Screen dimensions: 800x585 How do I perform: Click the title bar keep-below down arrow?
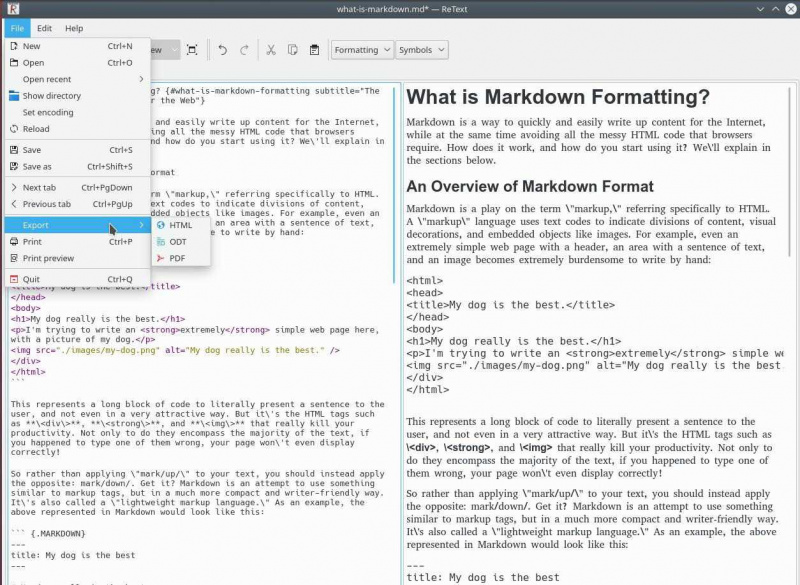click(x=760, y=9)
